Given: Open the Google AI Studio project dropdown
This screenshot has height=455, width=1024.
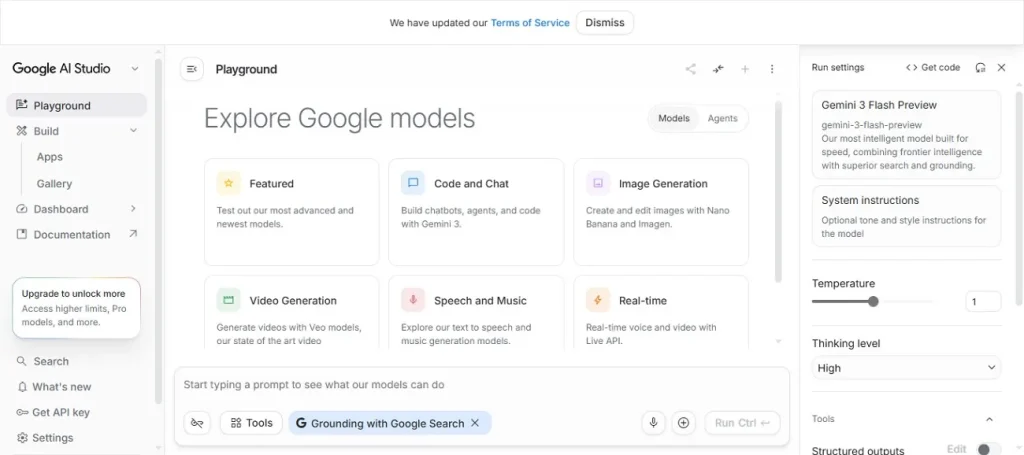Looking at the screenshot, I should click(135, 69).
